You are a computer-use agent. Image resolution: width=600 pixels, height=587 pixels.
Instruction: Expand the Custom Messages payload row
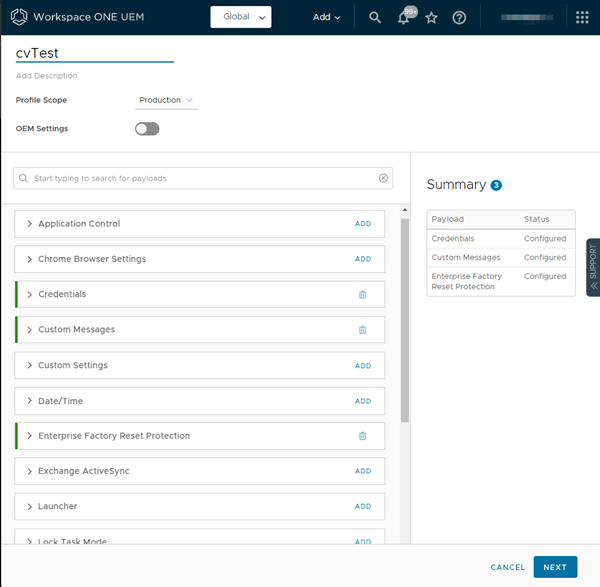[29, 329]
